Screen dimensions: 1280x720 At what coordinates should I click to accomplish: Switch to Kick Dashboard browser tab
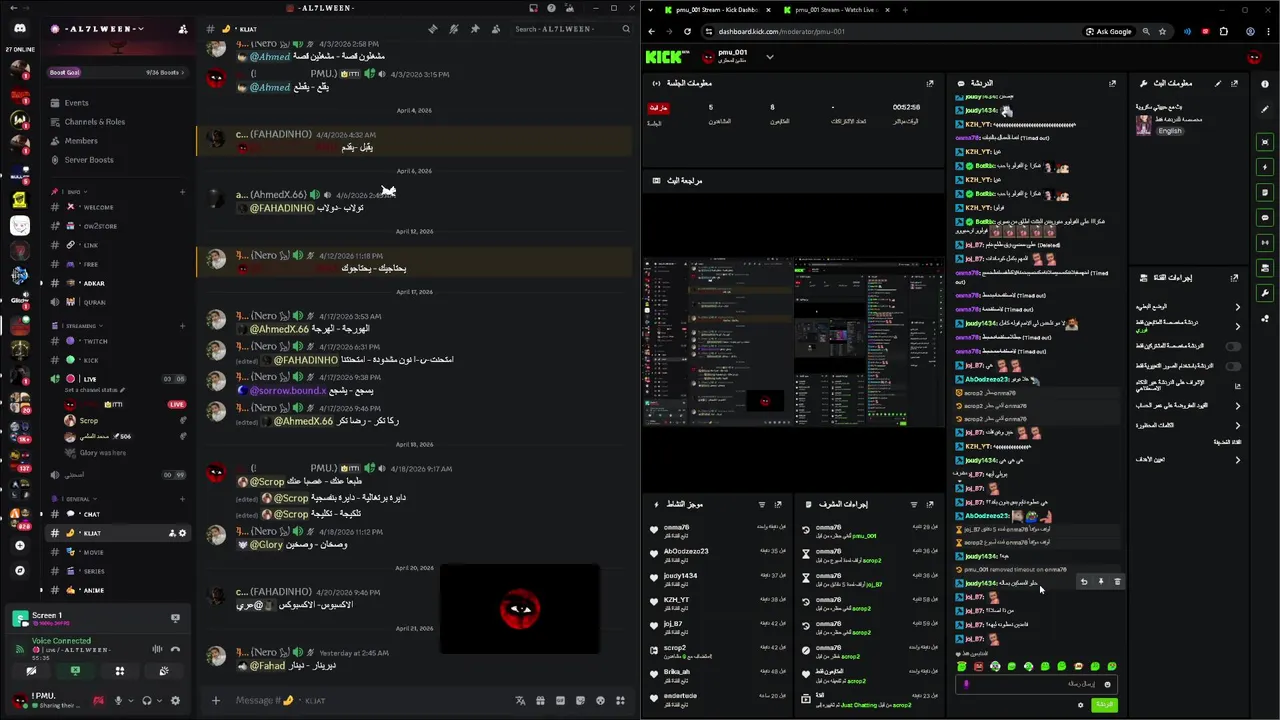click(x=717, y=10)
